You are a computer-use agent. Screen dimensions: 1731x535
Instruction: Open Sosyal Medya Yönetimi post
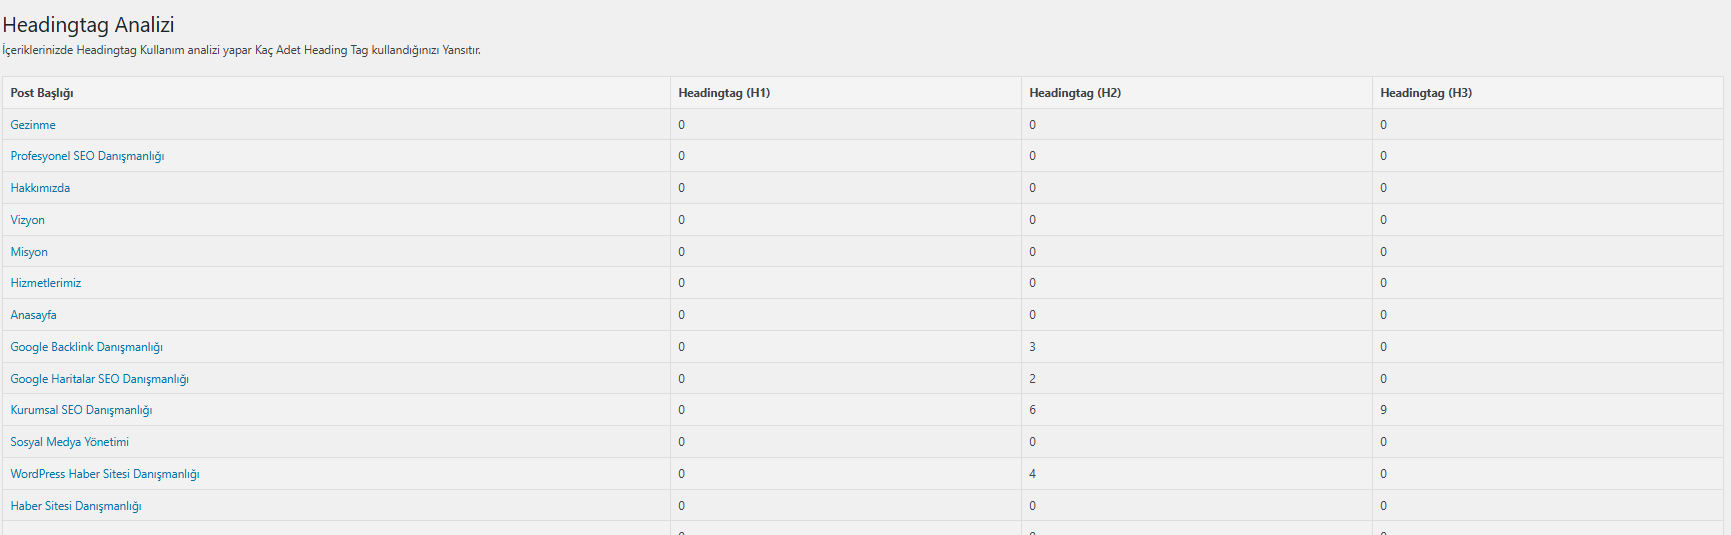[70, 442]
